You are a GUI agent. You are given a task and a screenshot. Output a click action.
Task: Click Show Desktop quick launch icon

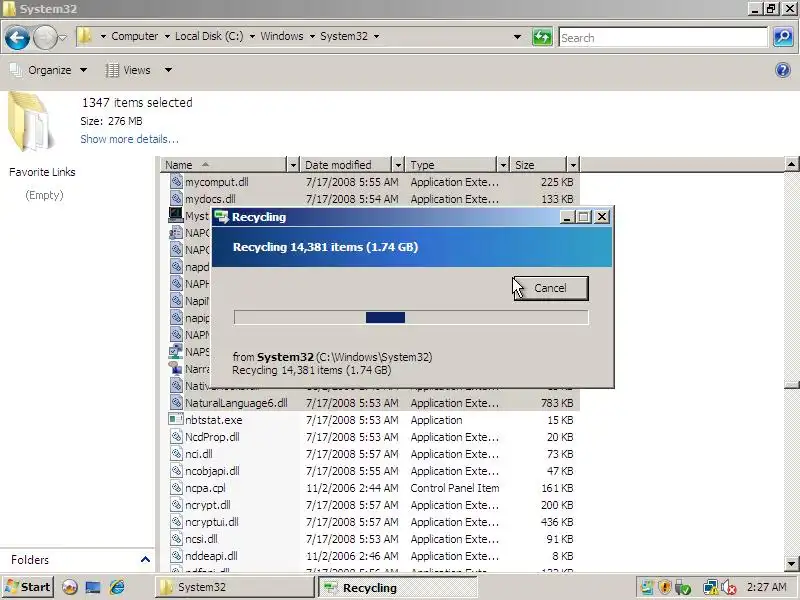click(93, 587)
